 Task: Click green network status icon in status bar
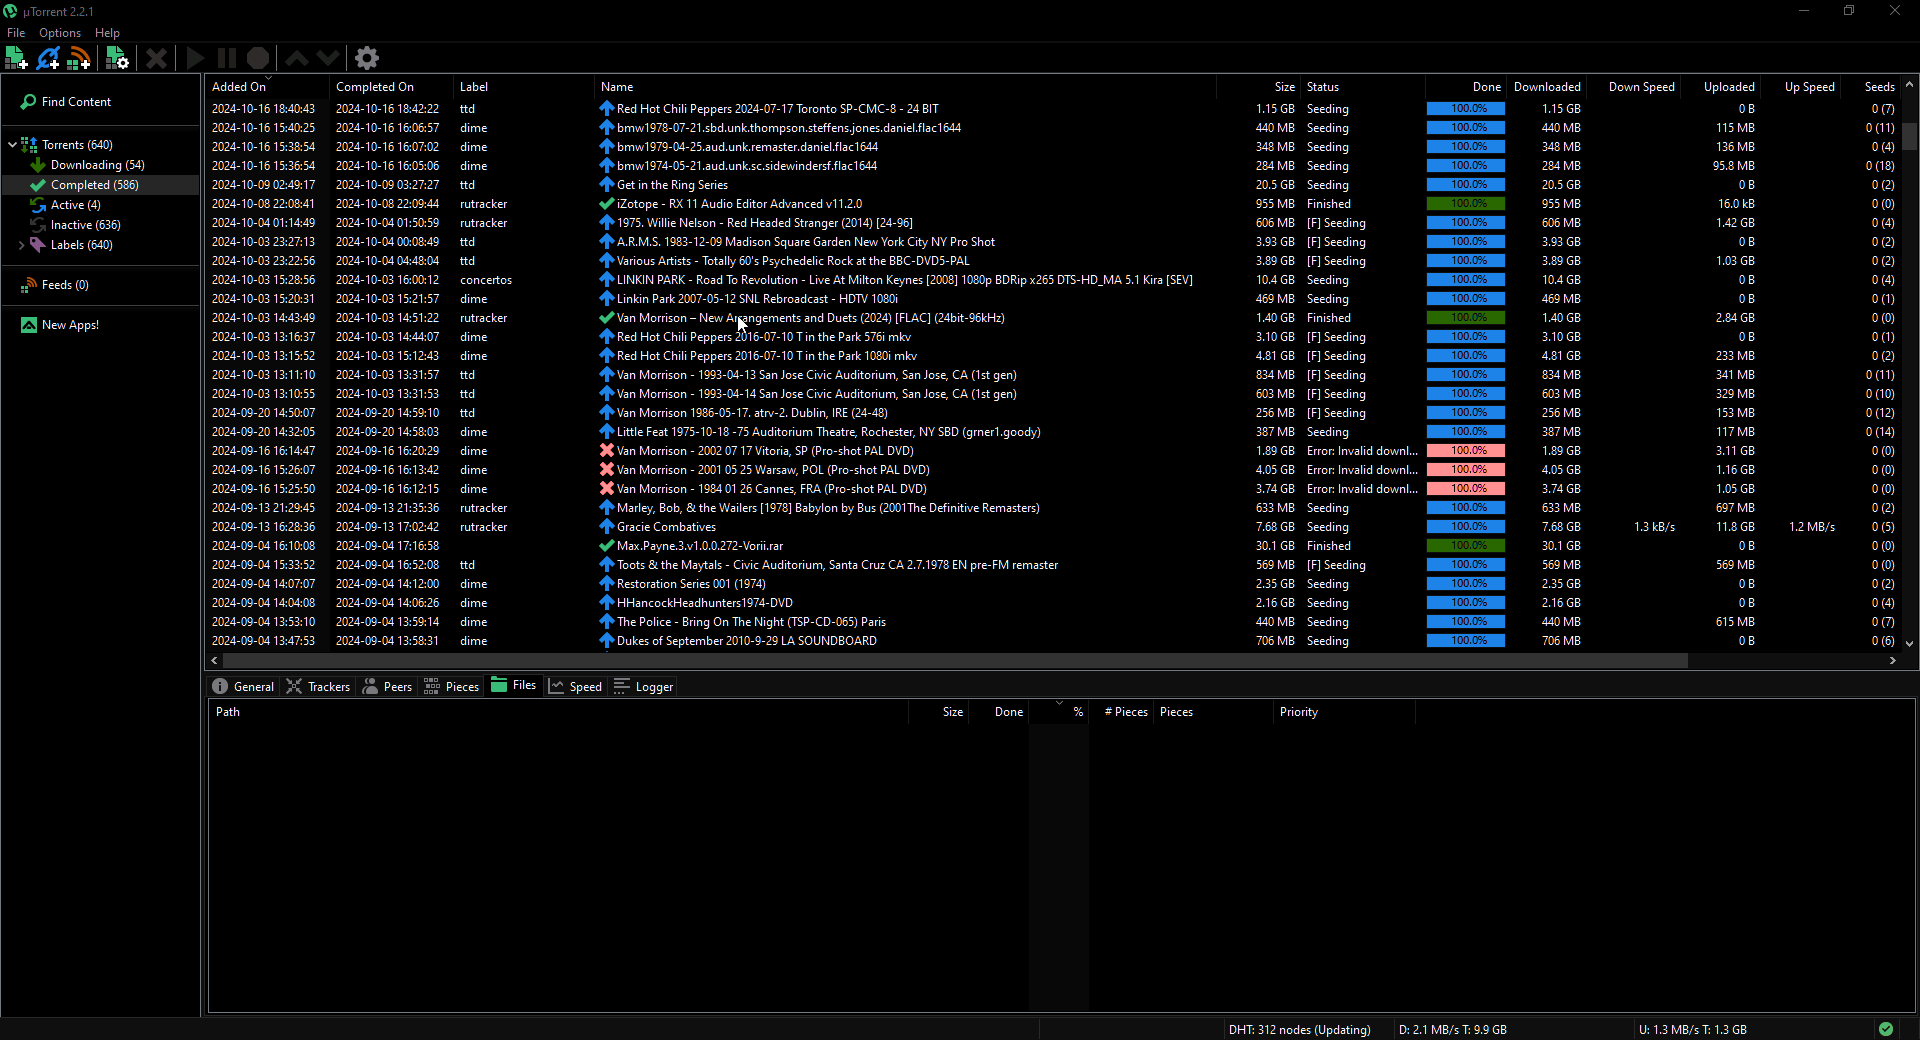coord(1885,1029)
